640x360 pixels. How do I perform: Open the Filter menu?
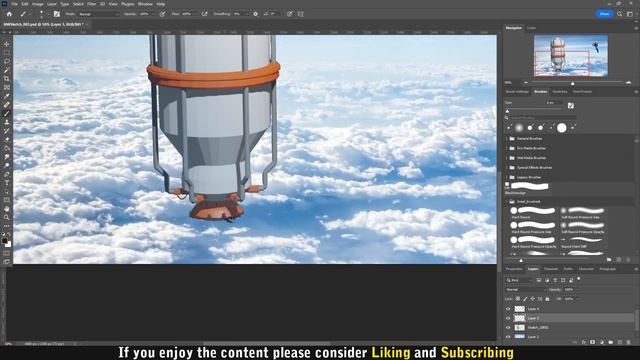click(x=91, y=4)
